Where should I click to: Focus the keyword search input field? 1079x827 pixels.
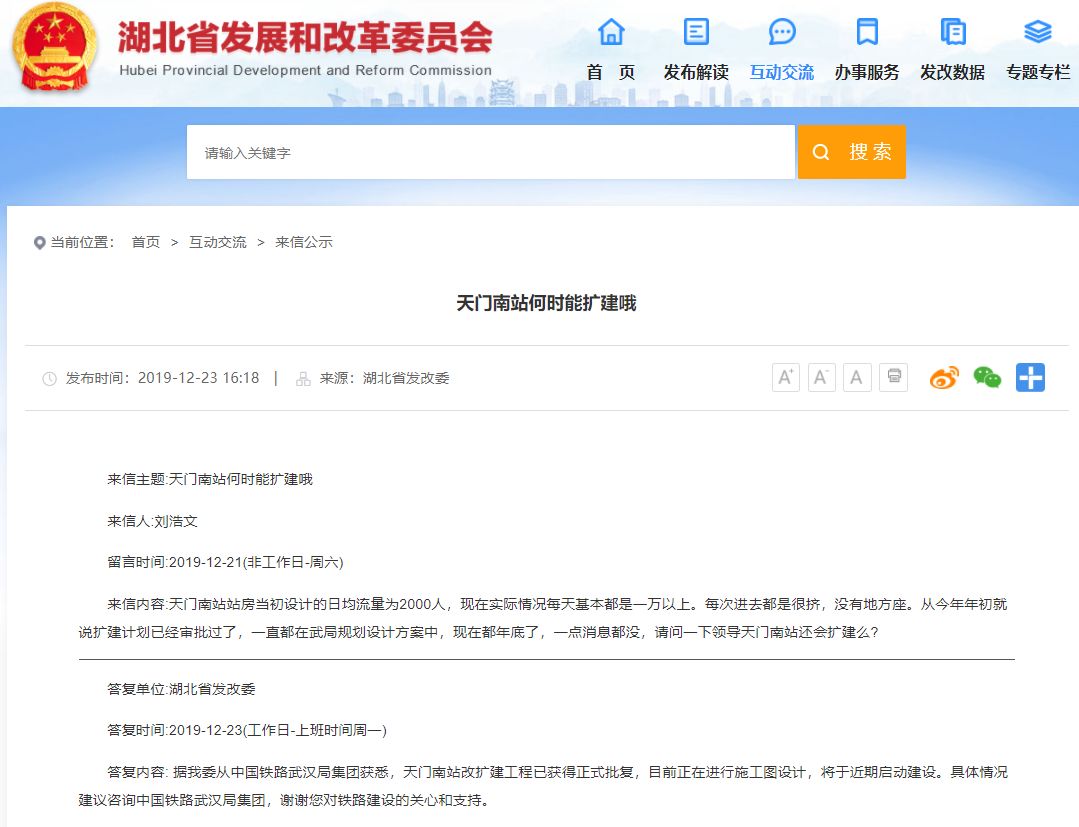(x=490, y=153)
